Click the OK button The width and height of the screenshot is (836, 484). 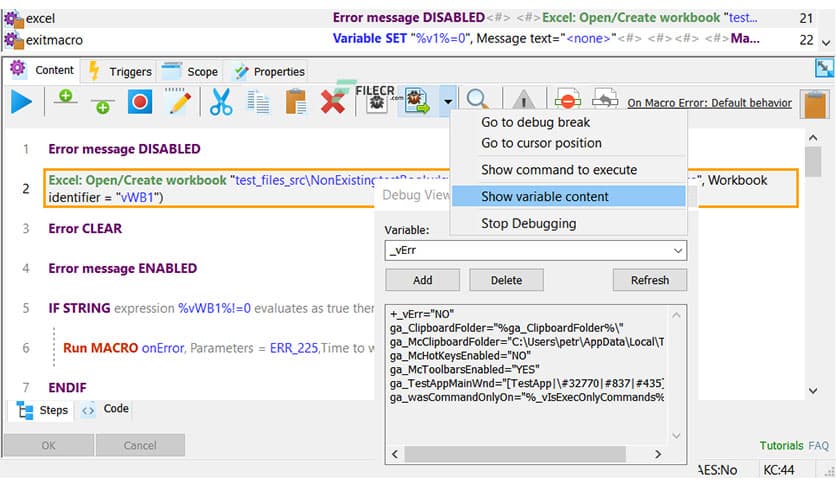point(49,445)
